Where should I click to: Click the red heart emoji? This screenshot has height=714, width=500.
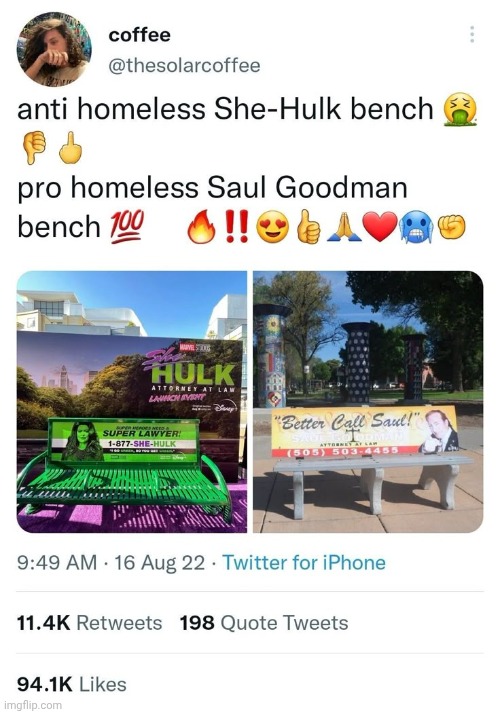(x=382, y=227)
